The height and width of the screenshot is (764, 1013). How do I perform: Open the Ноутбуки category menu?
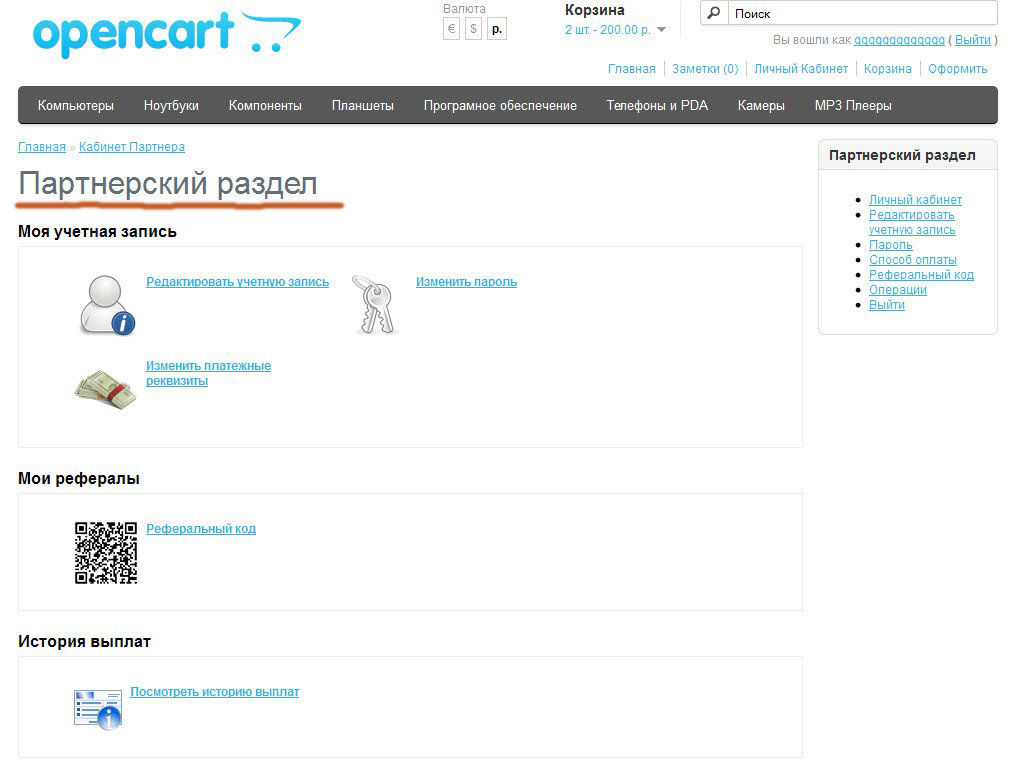point(171,105)
